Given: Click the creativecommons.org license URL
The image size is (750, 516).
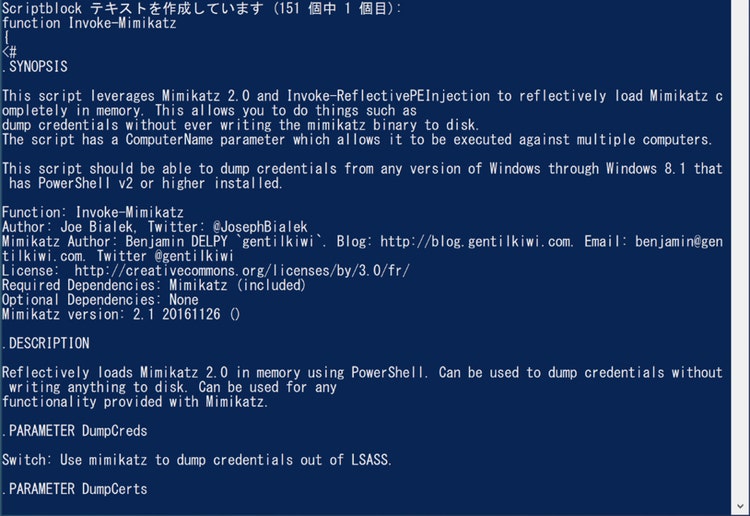Looking at the screenshot, I should click(x=242, y=271).
